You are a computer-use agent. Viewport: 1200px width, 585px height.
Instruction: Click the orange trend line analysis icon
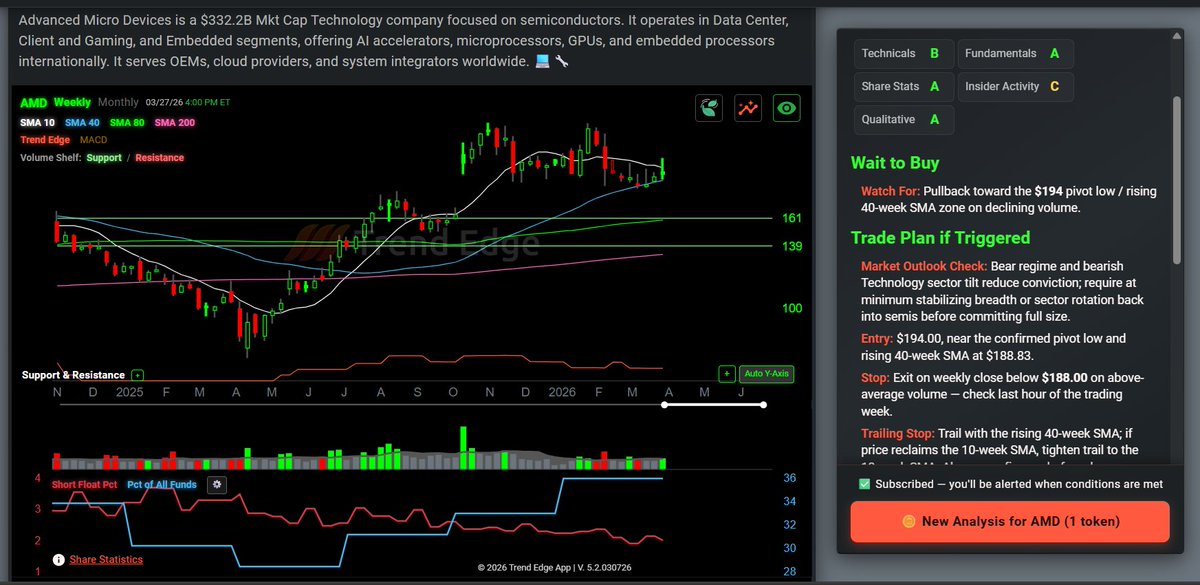coord(748,109)
